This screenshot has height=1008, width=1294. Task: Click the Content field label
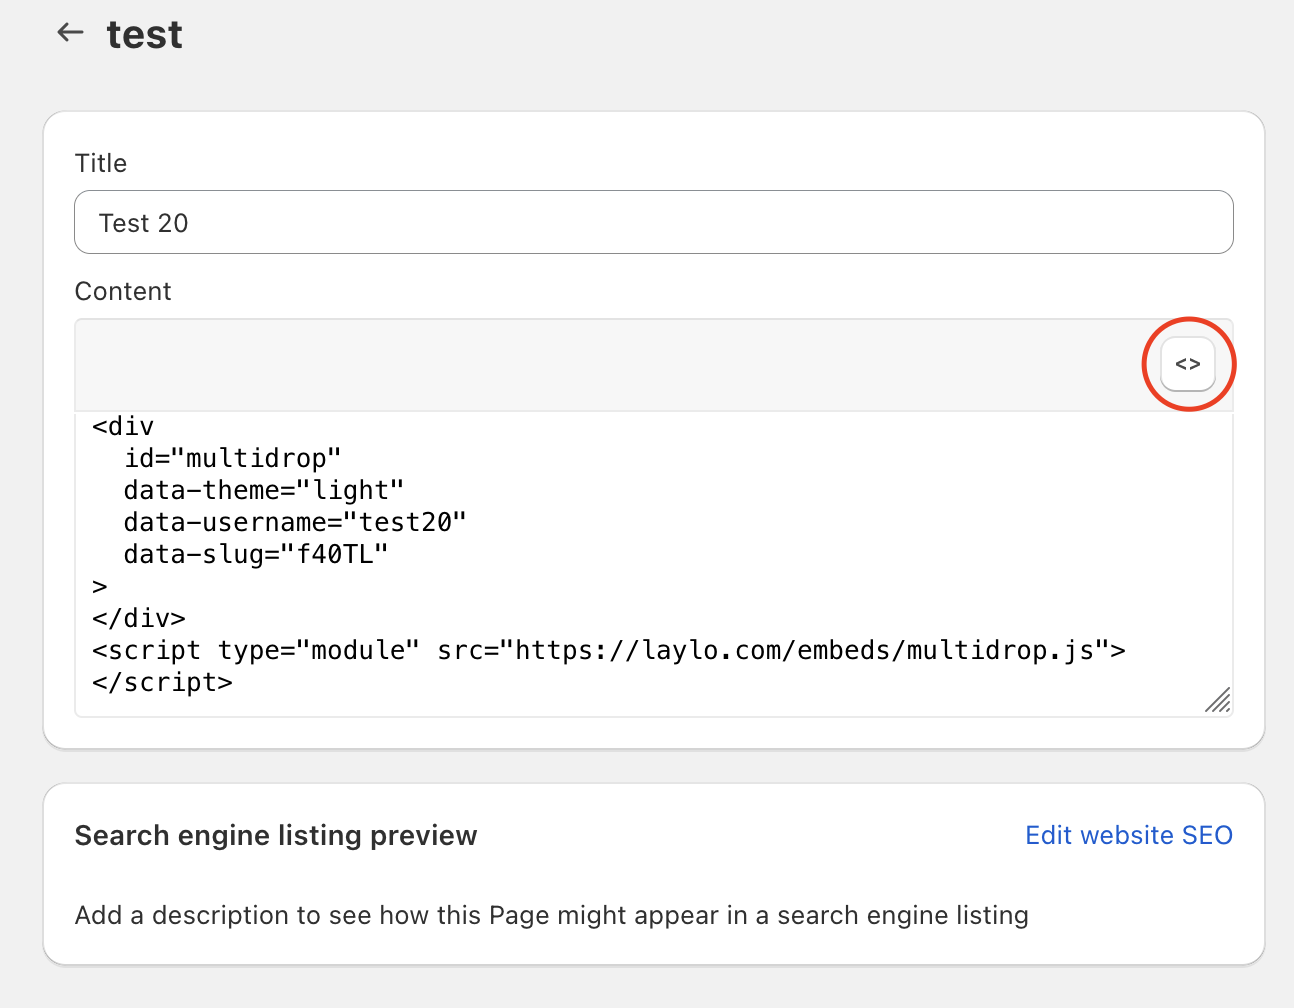tap(123, 291)
